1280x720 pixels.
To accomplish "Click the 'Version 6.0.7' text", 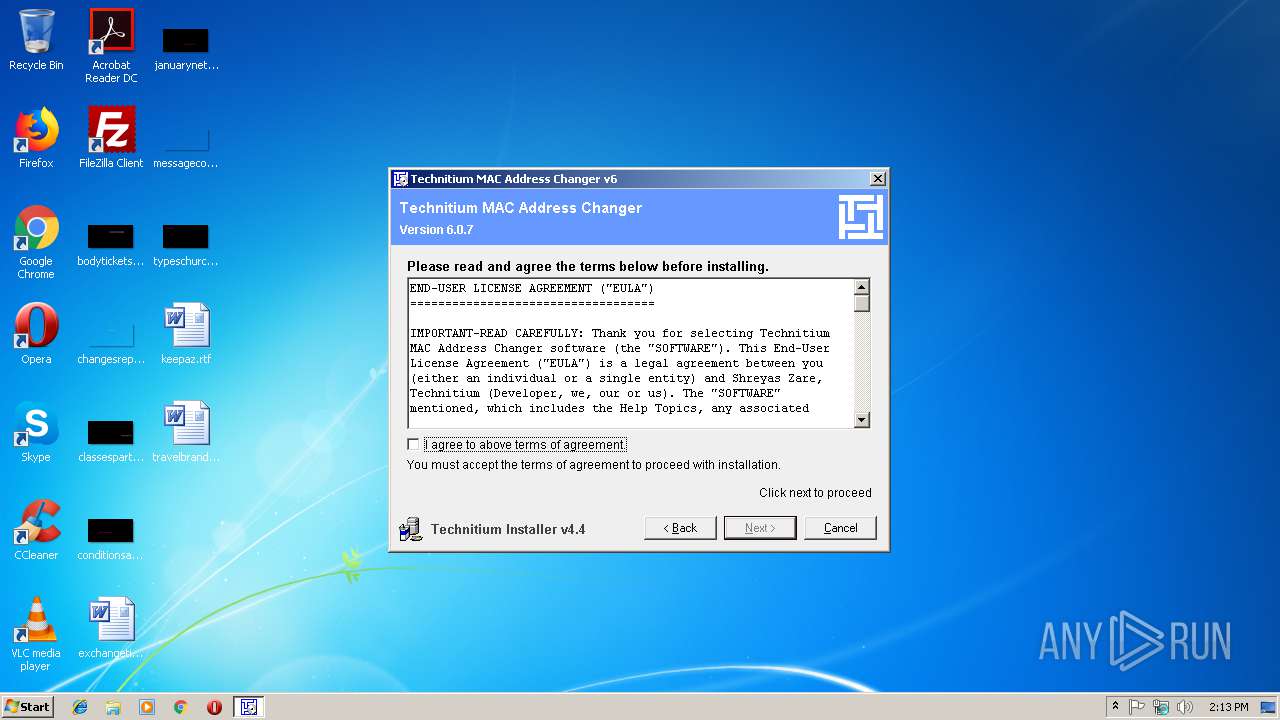I will [436, 230].
